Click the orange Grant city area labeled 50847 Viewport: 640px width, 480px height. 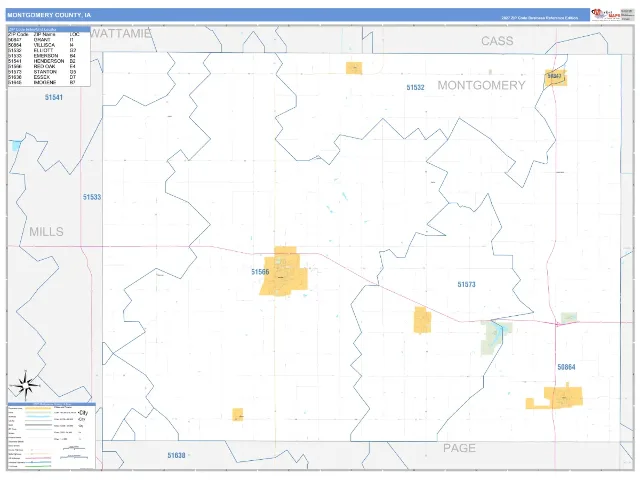click(556, 78)
